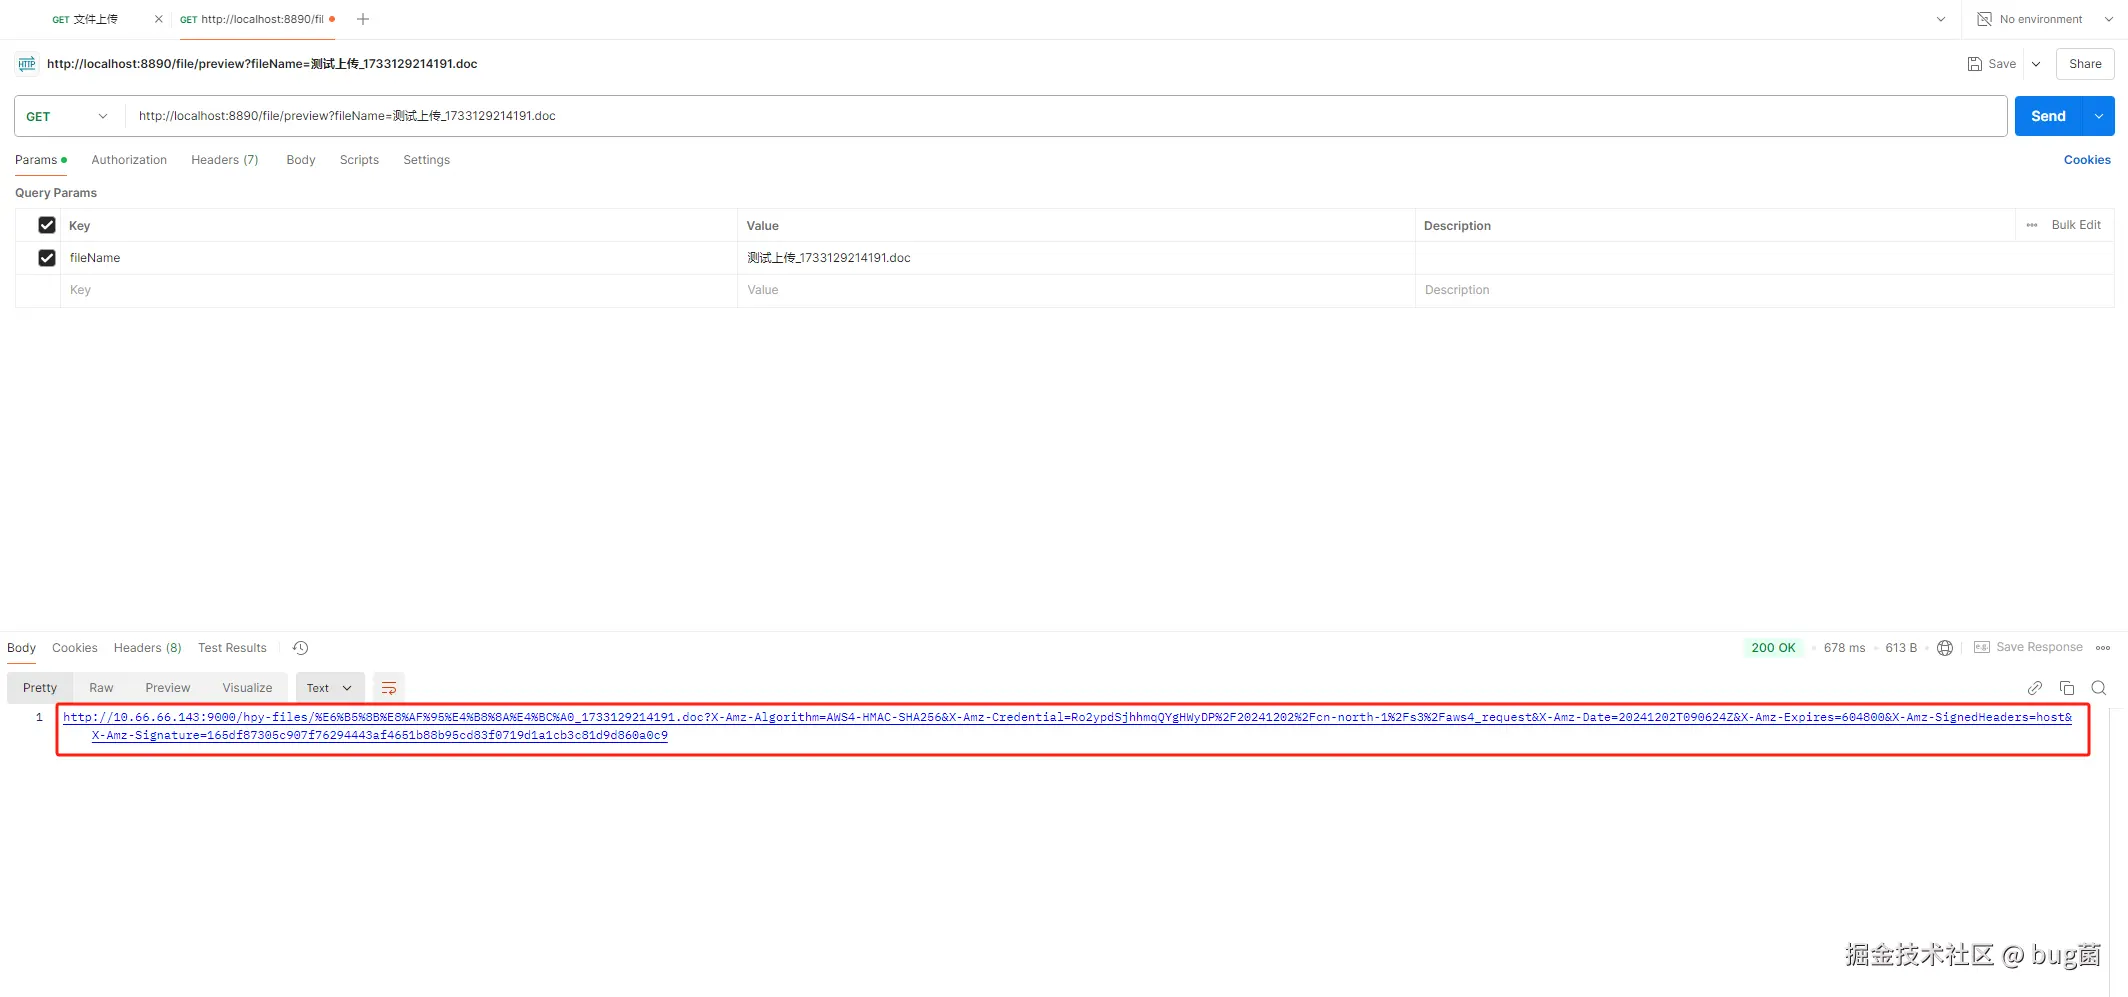Open the params table more options ellipsis
This screenshot has height=997, width=2128.
click(x=2032, y=225)
